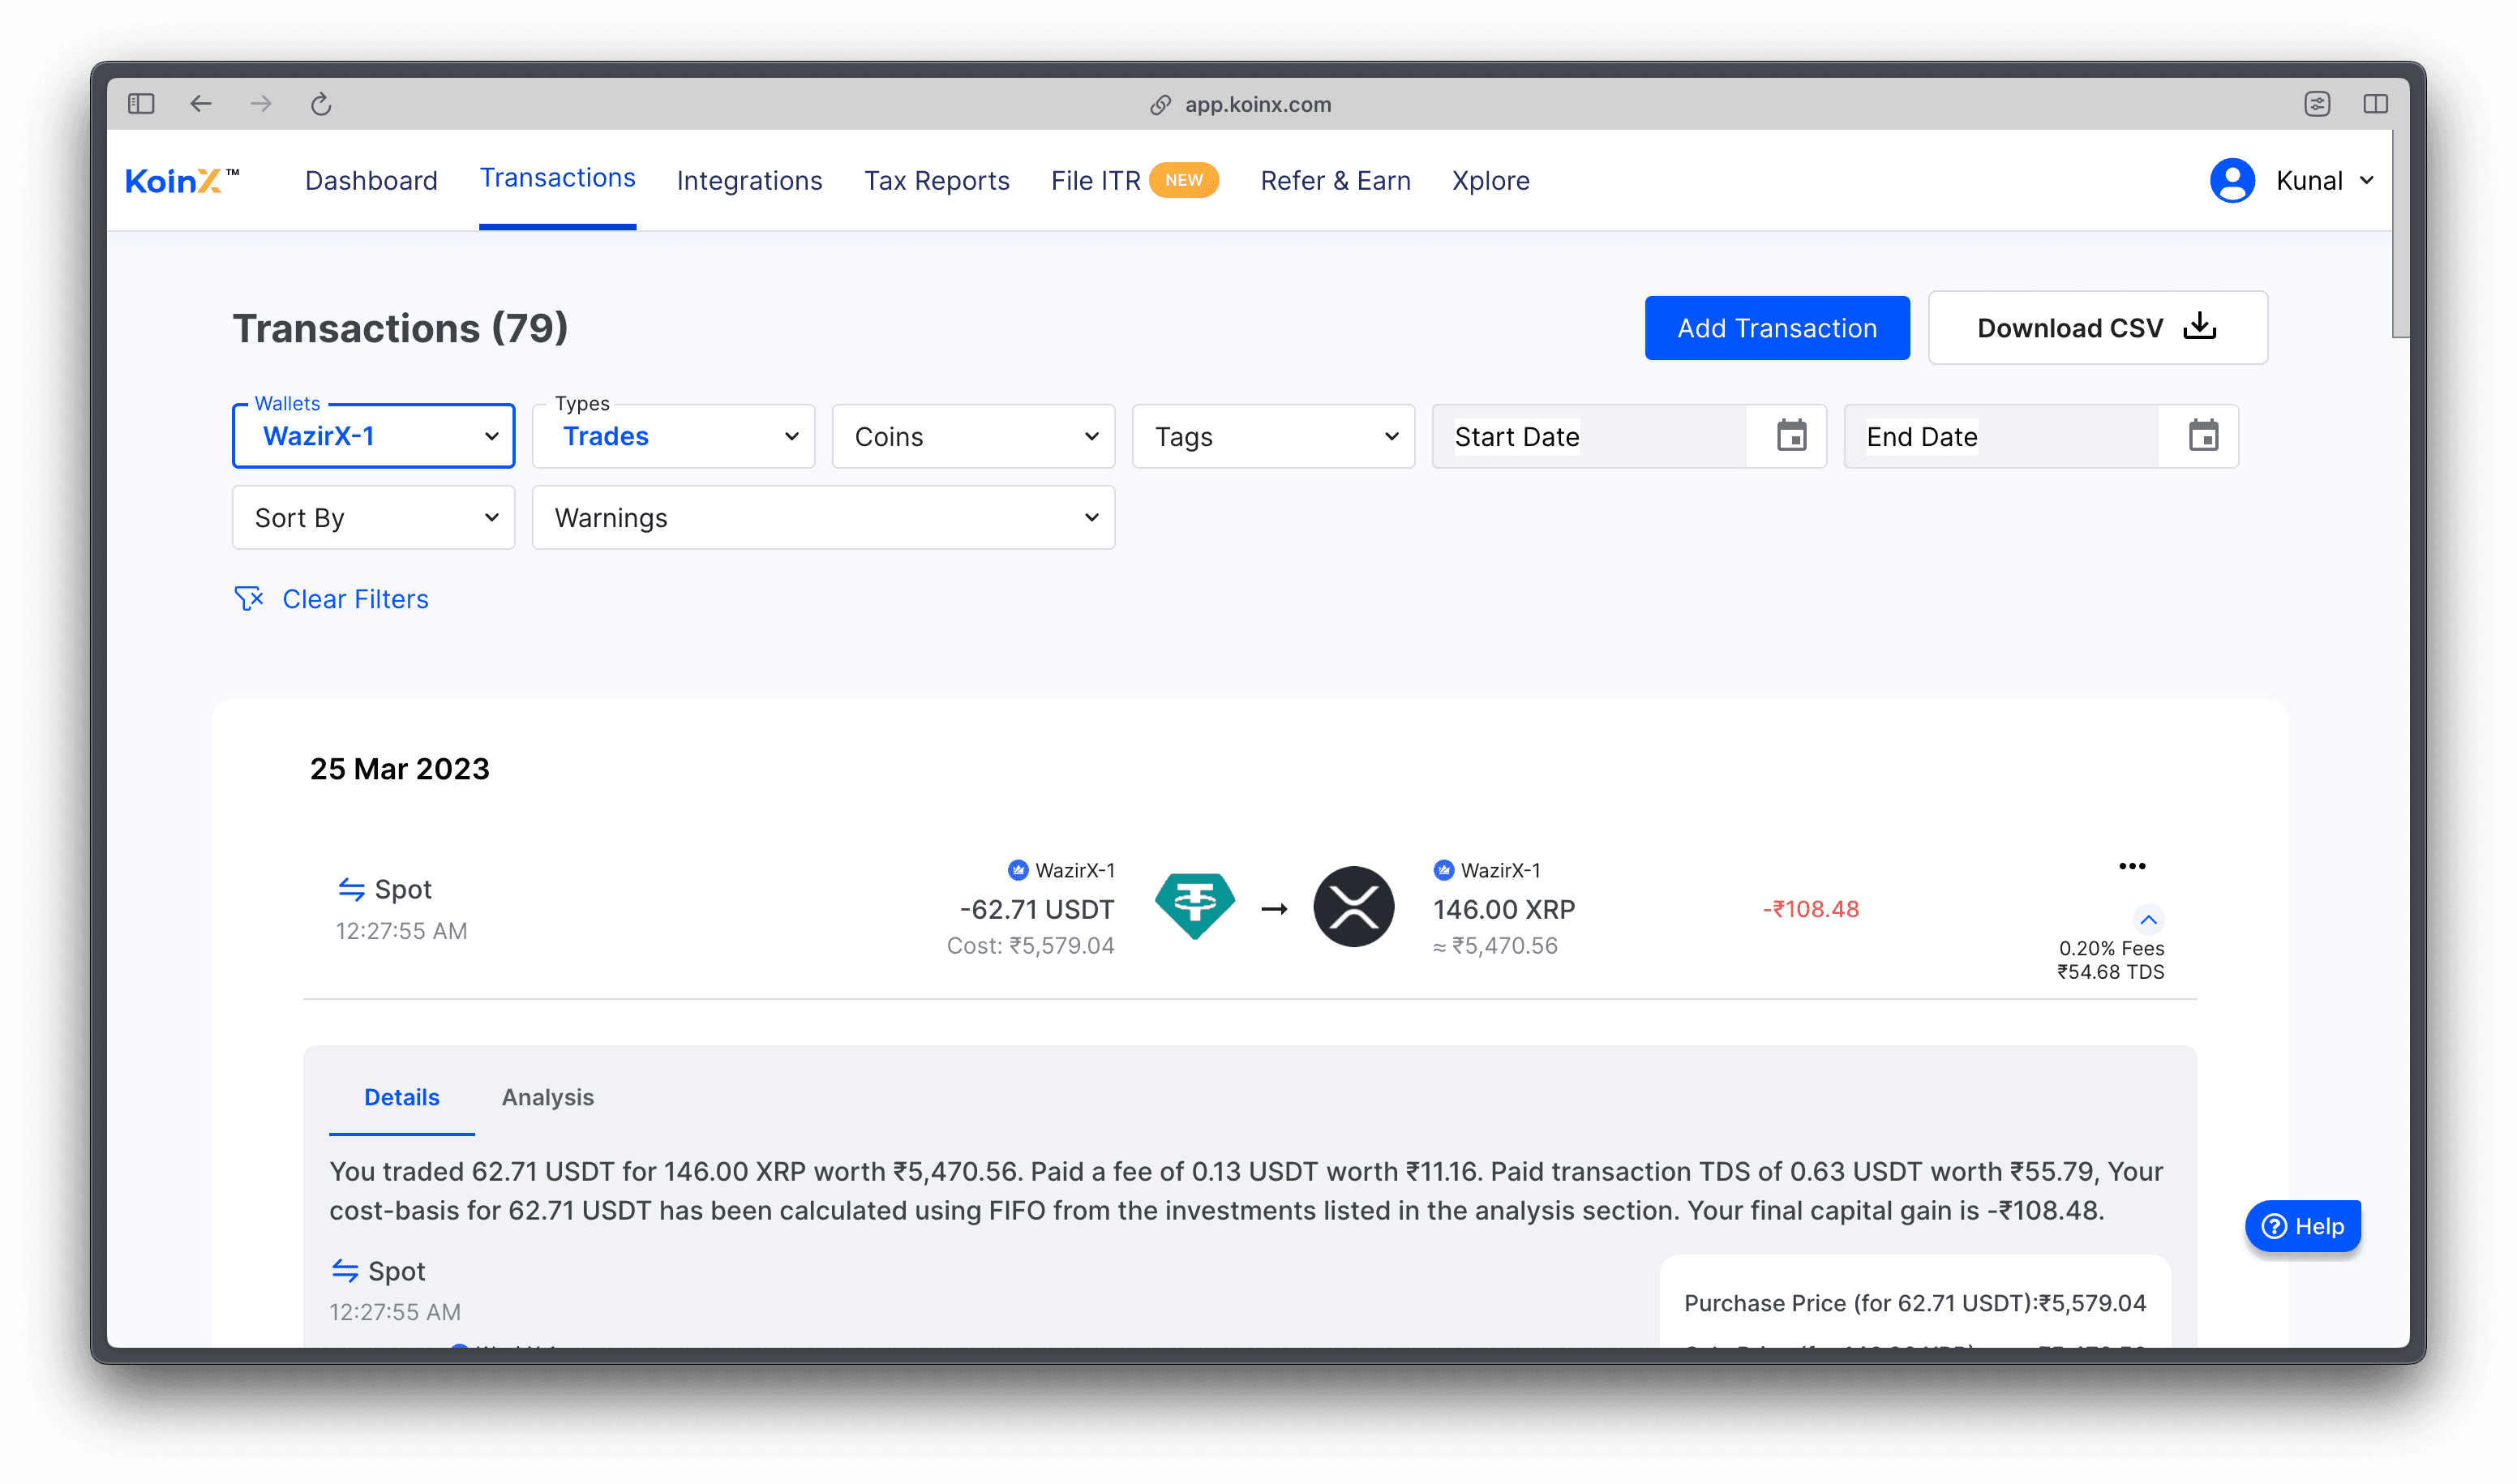The image size is (2517, 1484).
Task: Click the Kunal profile avatar icon
Action: pos(2232,181)
